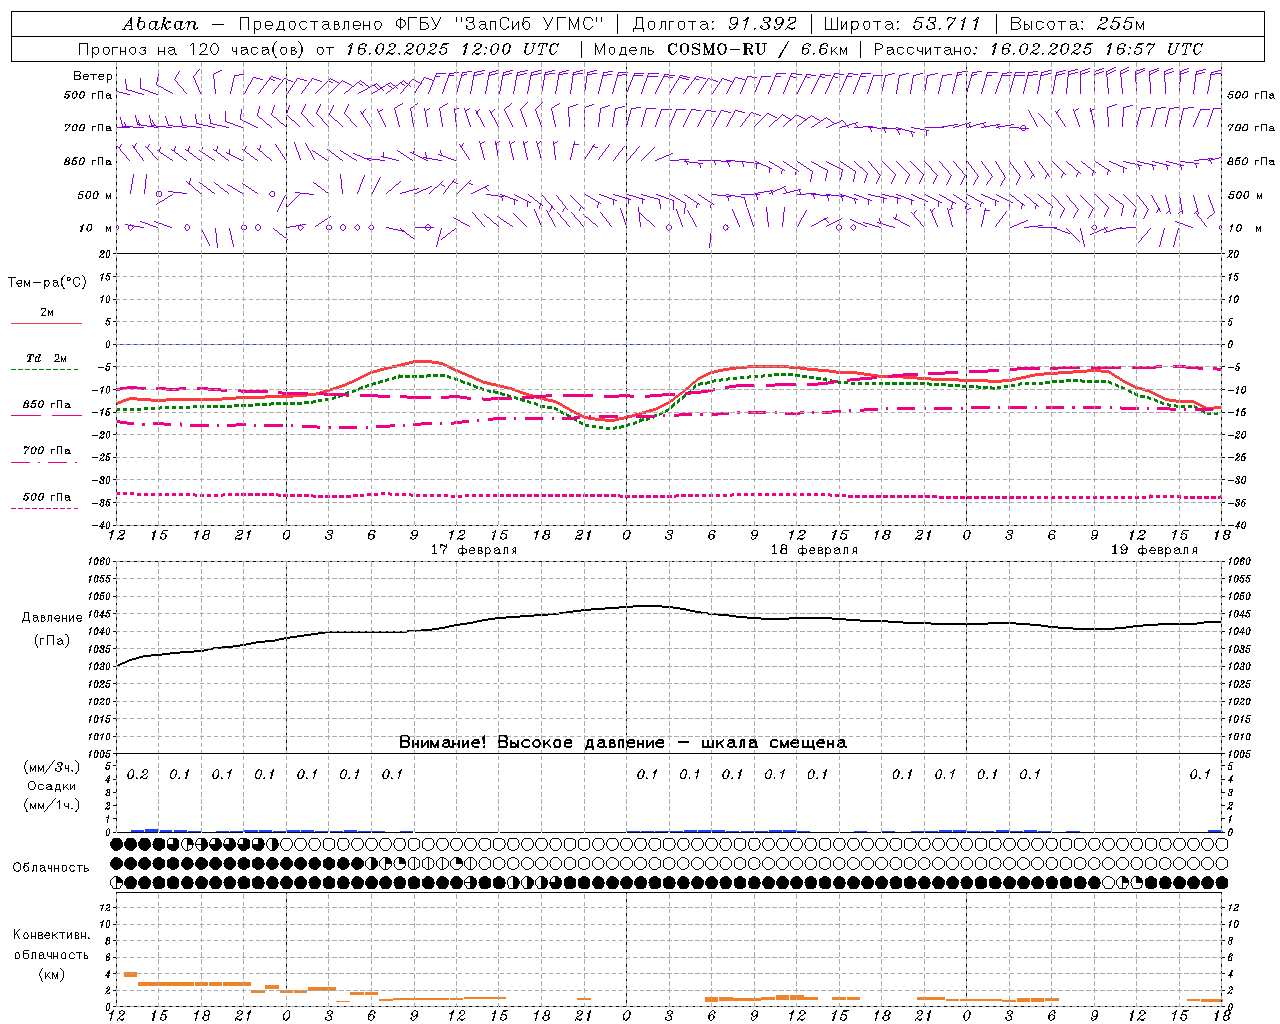Click the (мм/1ч.) unit label

click(52, 805)
